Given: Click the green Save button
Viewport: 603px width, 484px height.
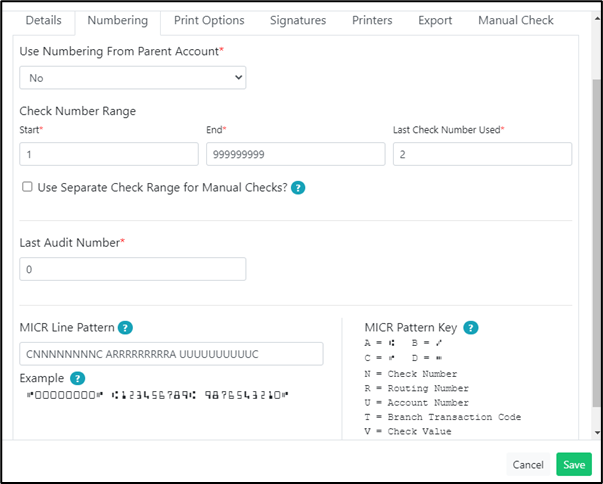Looking at the screenshot, I should (574, 465).
